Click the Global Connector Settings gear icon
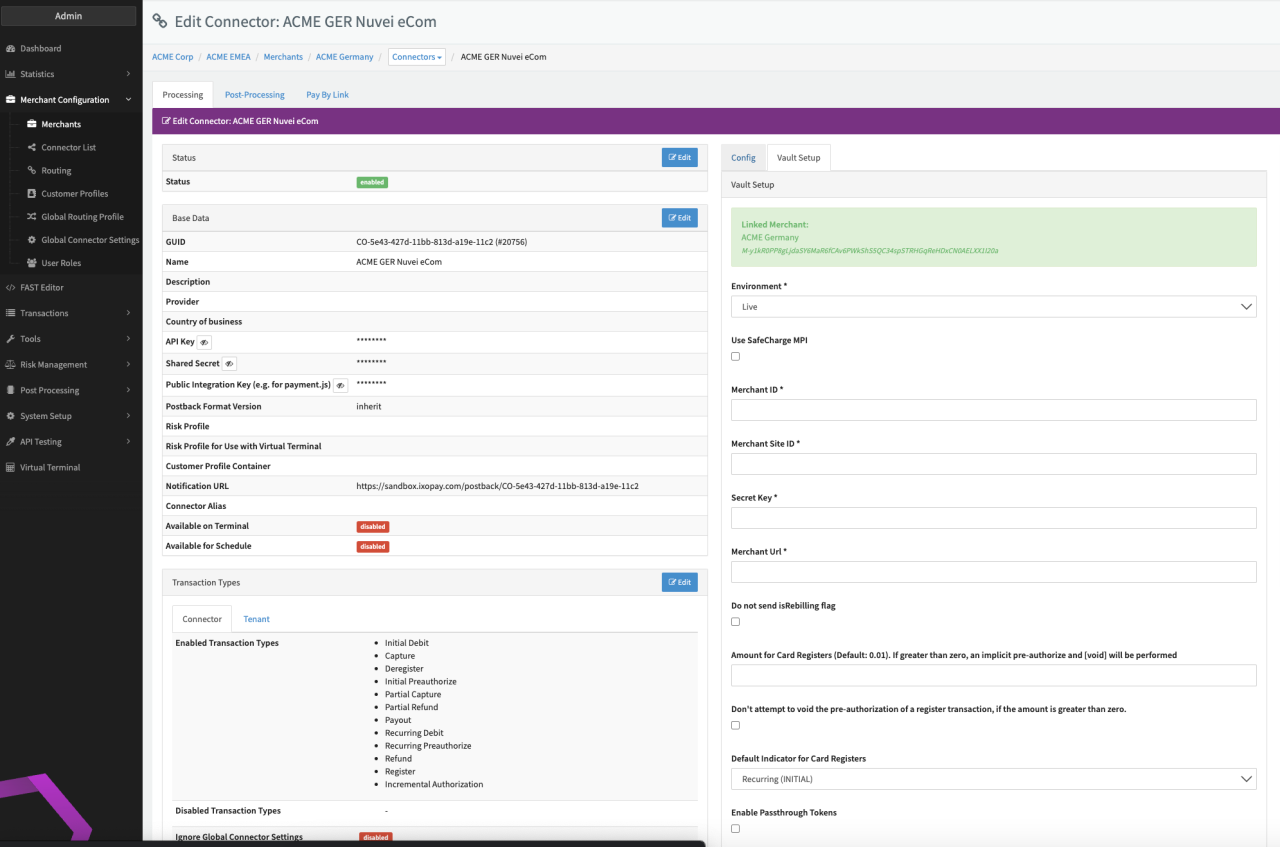Image resolution: width=1280 pixels, height=847 pixels. pyautogui.click(x=31, y=240)
